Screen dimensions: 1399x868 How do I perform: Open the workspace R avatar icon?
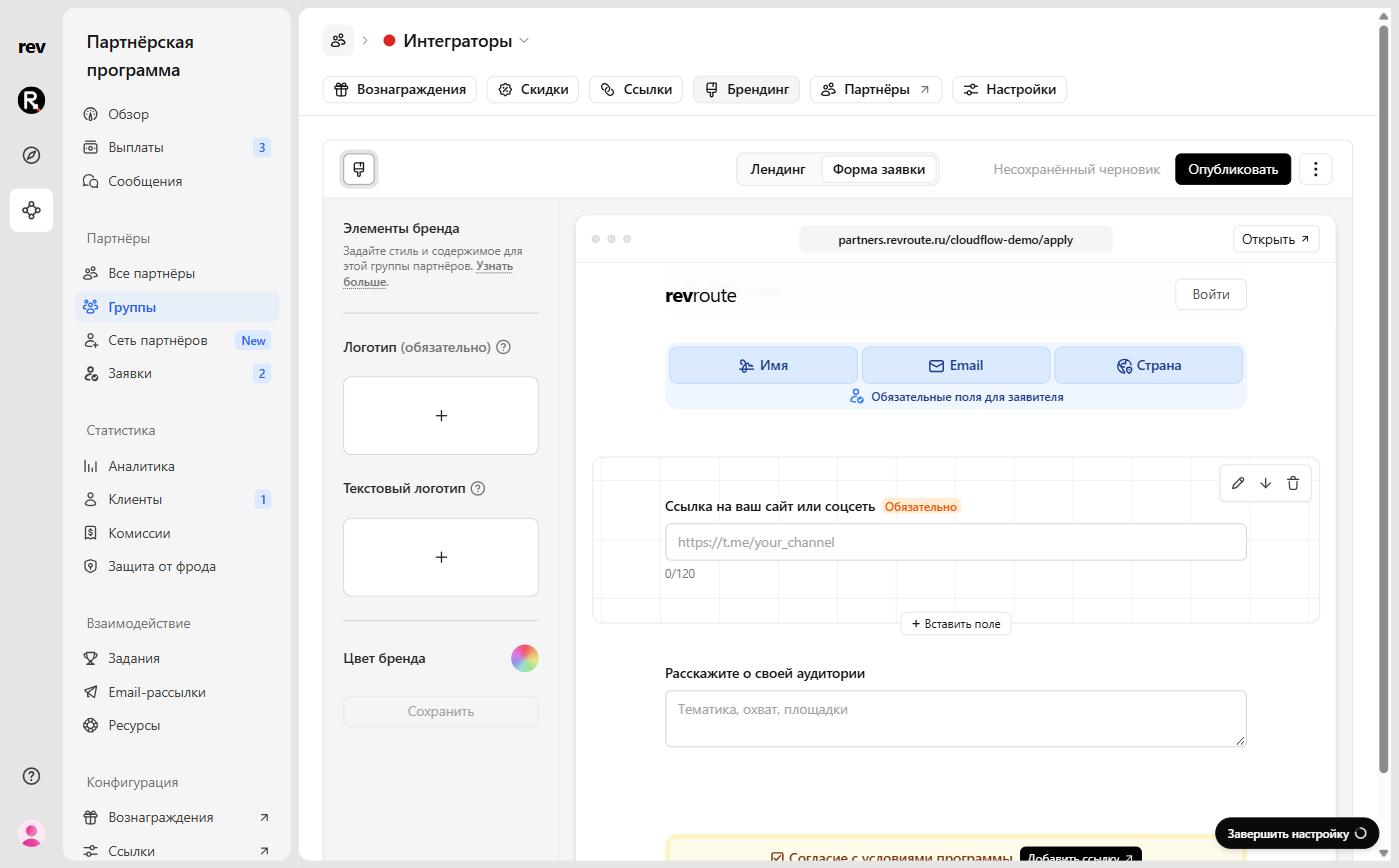click(x=31, y=100)
